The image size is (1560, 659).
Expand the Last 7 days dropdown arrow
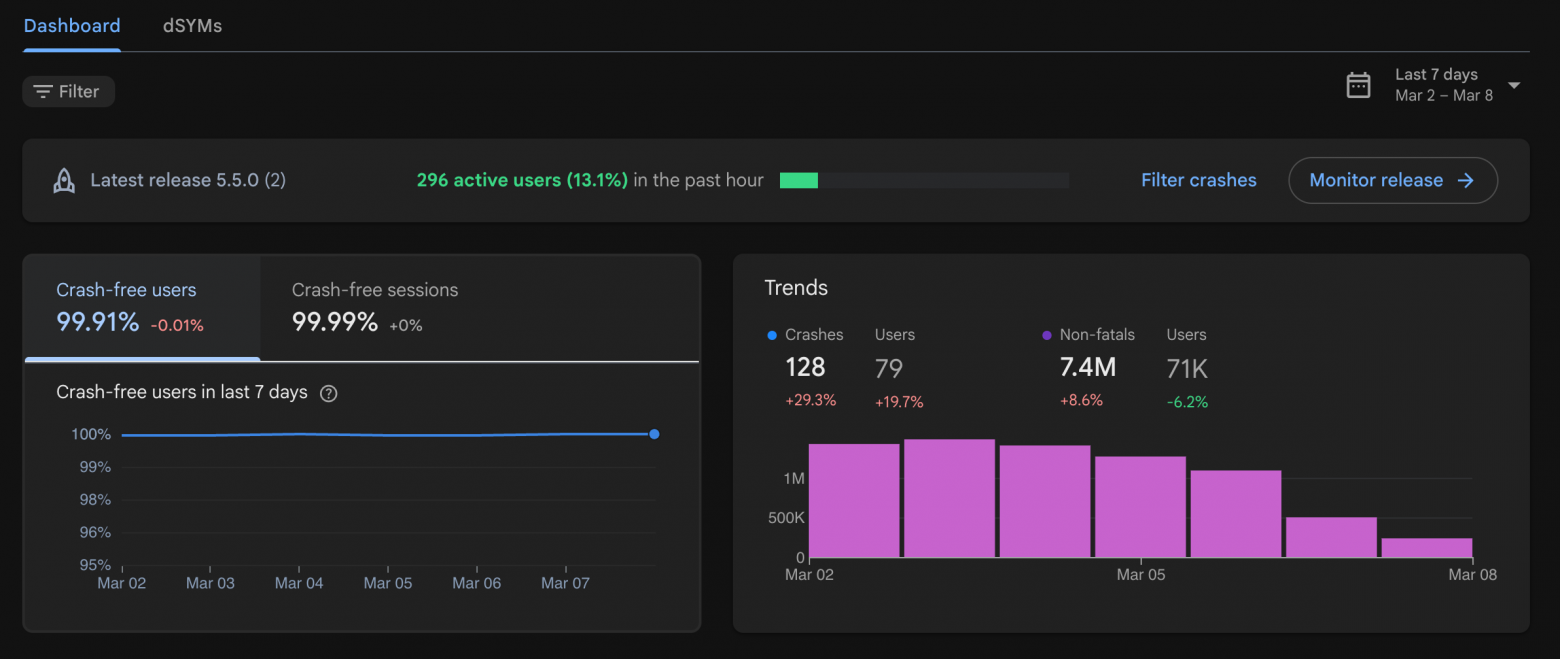coord(1514,85)
